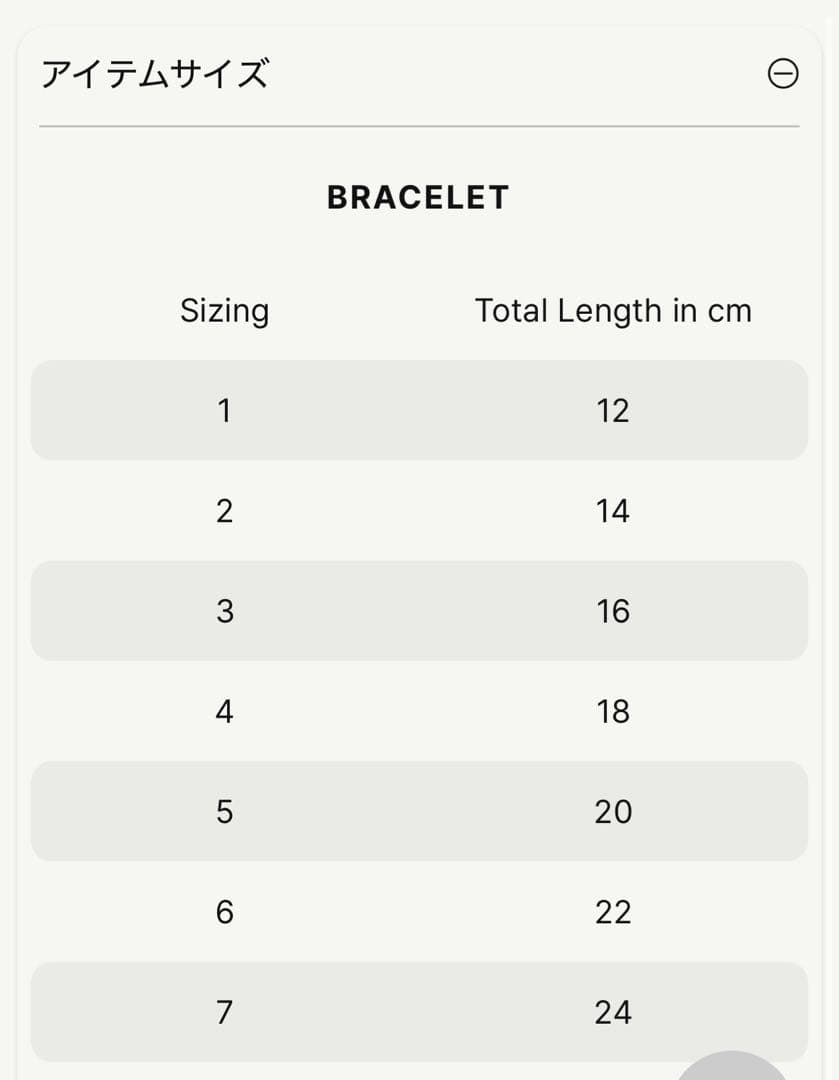The height and width of the screenshot is (1080, 839).
Task: Tap the 18 cm length cell
Action: [x=613, y=711]
